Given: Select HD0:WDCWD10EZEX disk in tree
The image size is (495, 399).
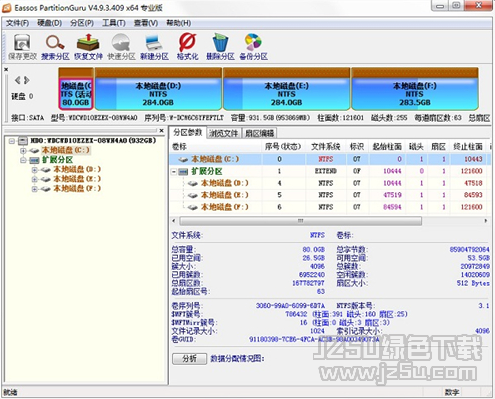Looking at the screenshot, I should click(93, 141).
